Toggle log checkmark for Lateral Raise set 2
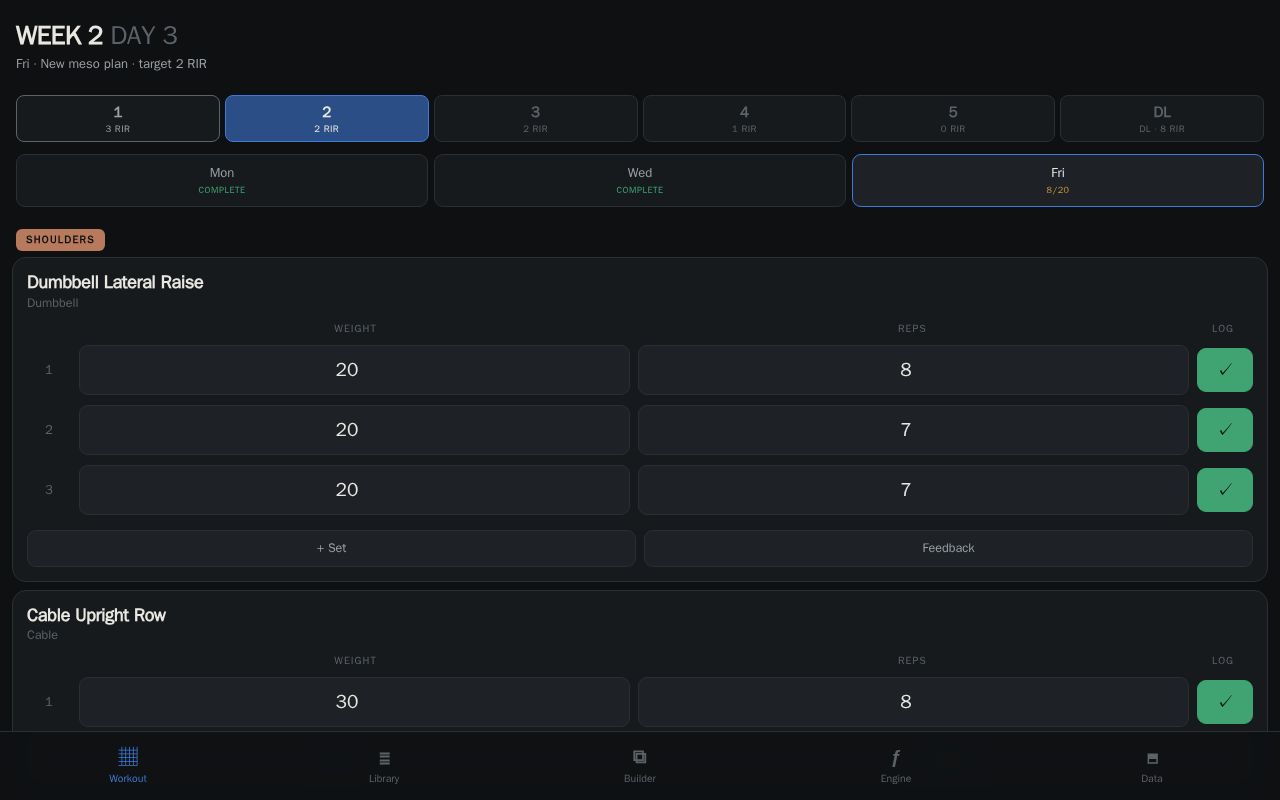 click(x=1225, y=430)
